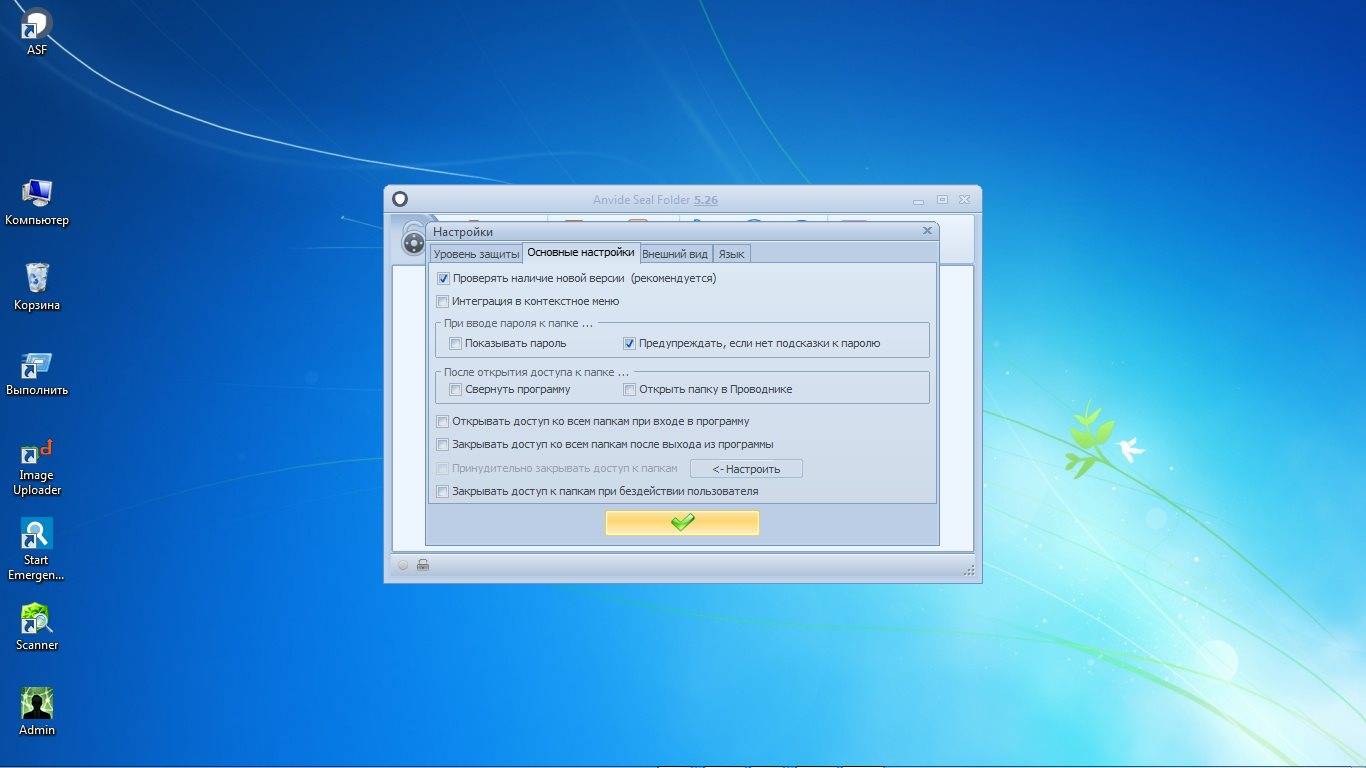Enable Интеграция в контекстное меню
1366x768 pixels.
443,301
